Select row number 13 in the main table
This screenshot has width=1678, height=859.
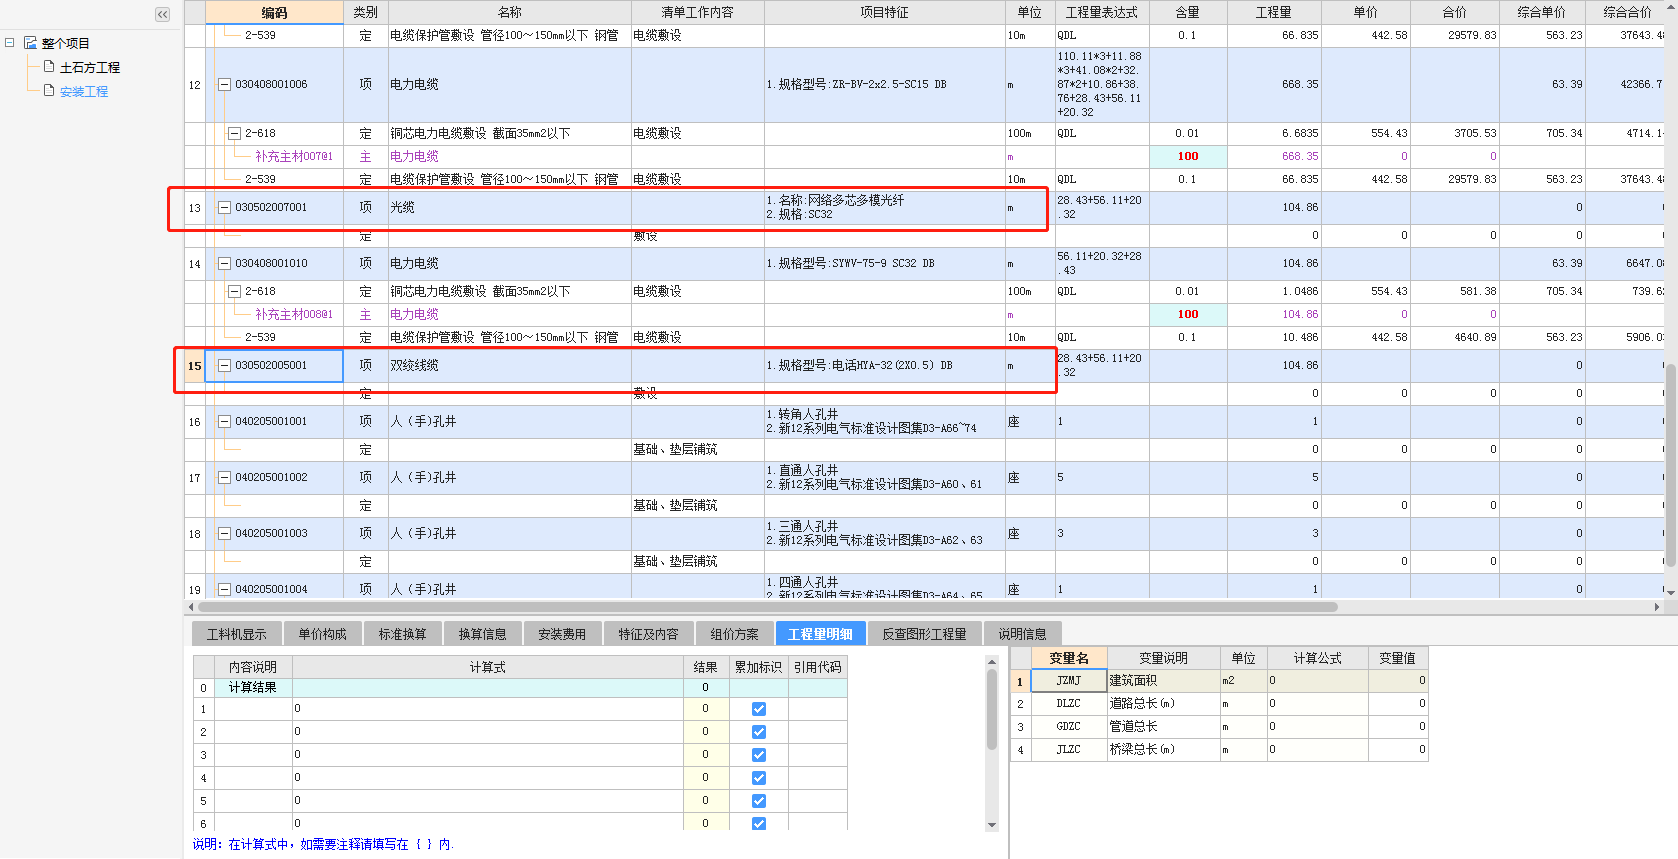point(194,208)
